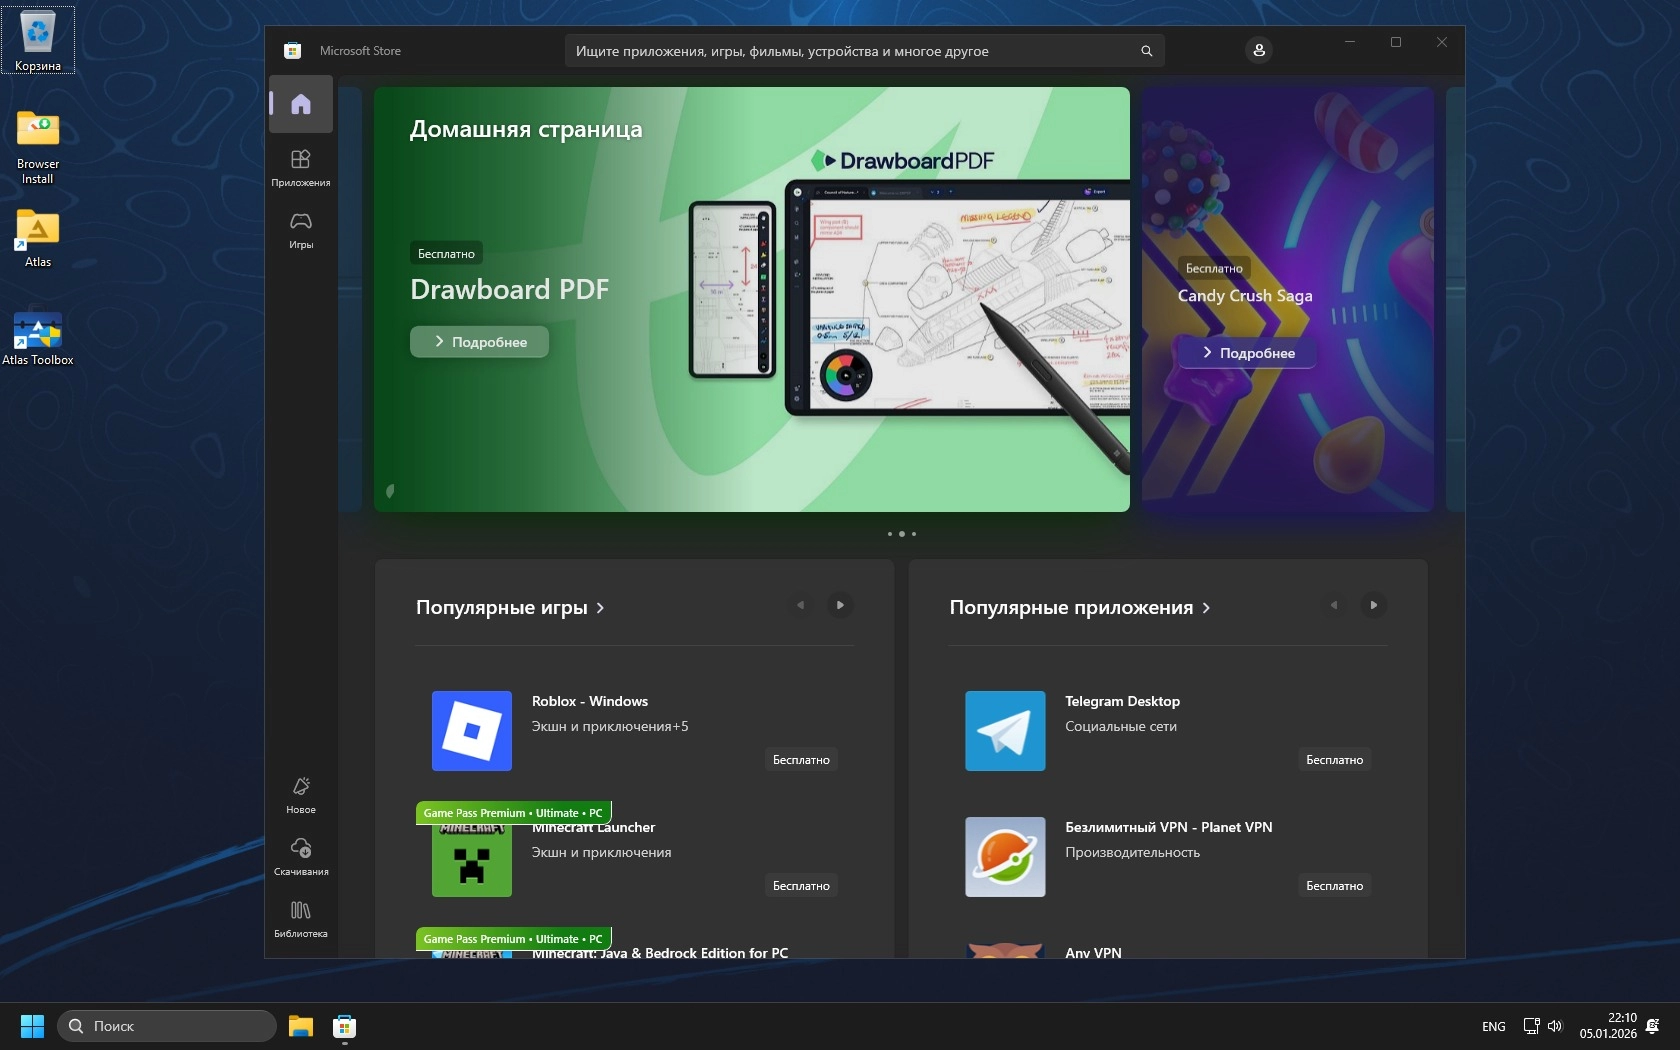Open the Minecraft Launcher listing
Image resolution: width=1680 pixels, height=1050 pixels.
[x=594, y=828]
